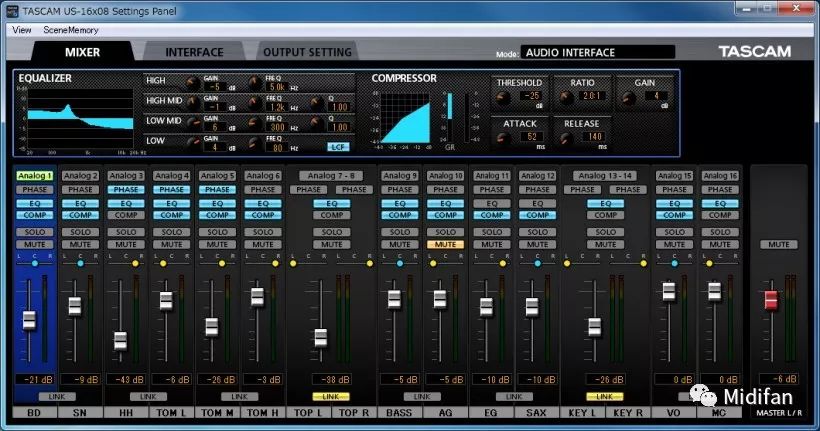
Task: Click the compressor GAIN knob
Action: click(x=628, y=98)
